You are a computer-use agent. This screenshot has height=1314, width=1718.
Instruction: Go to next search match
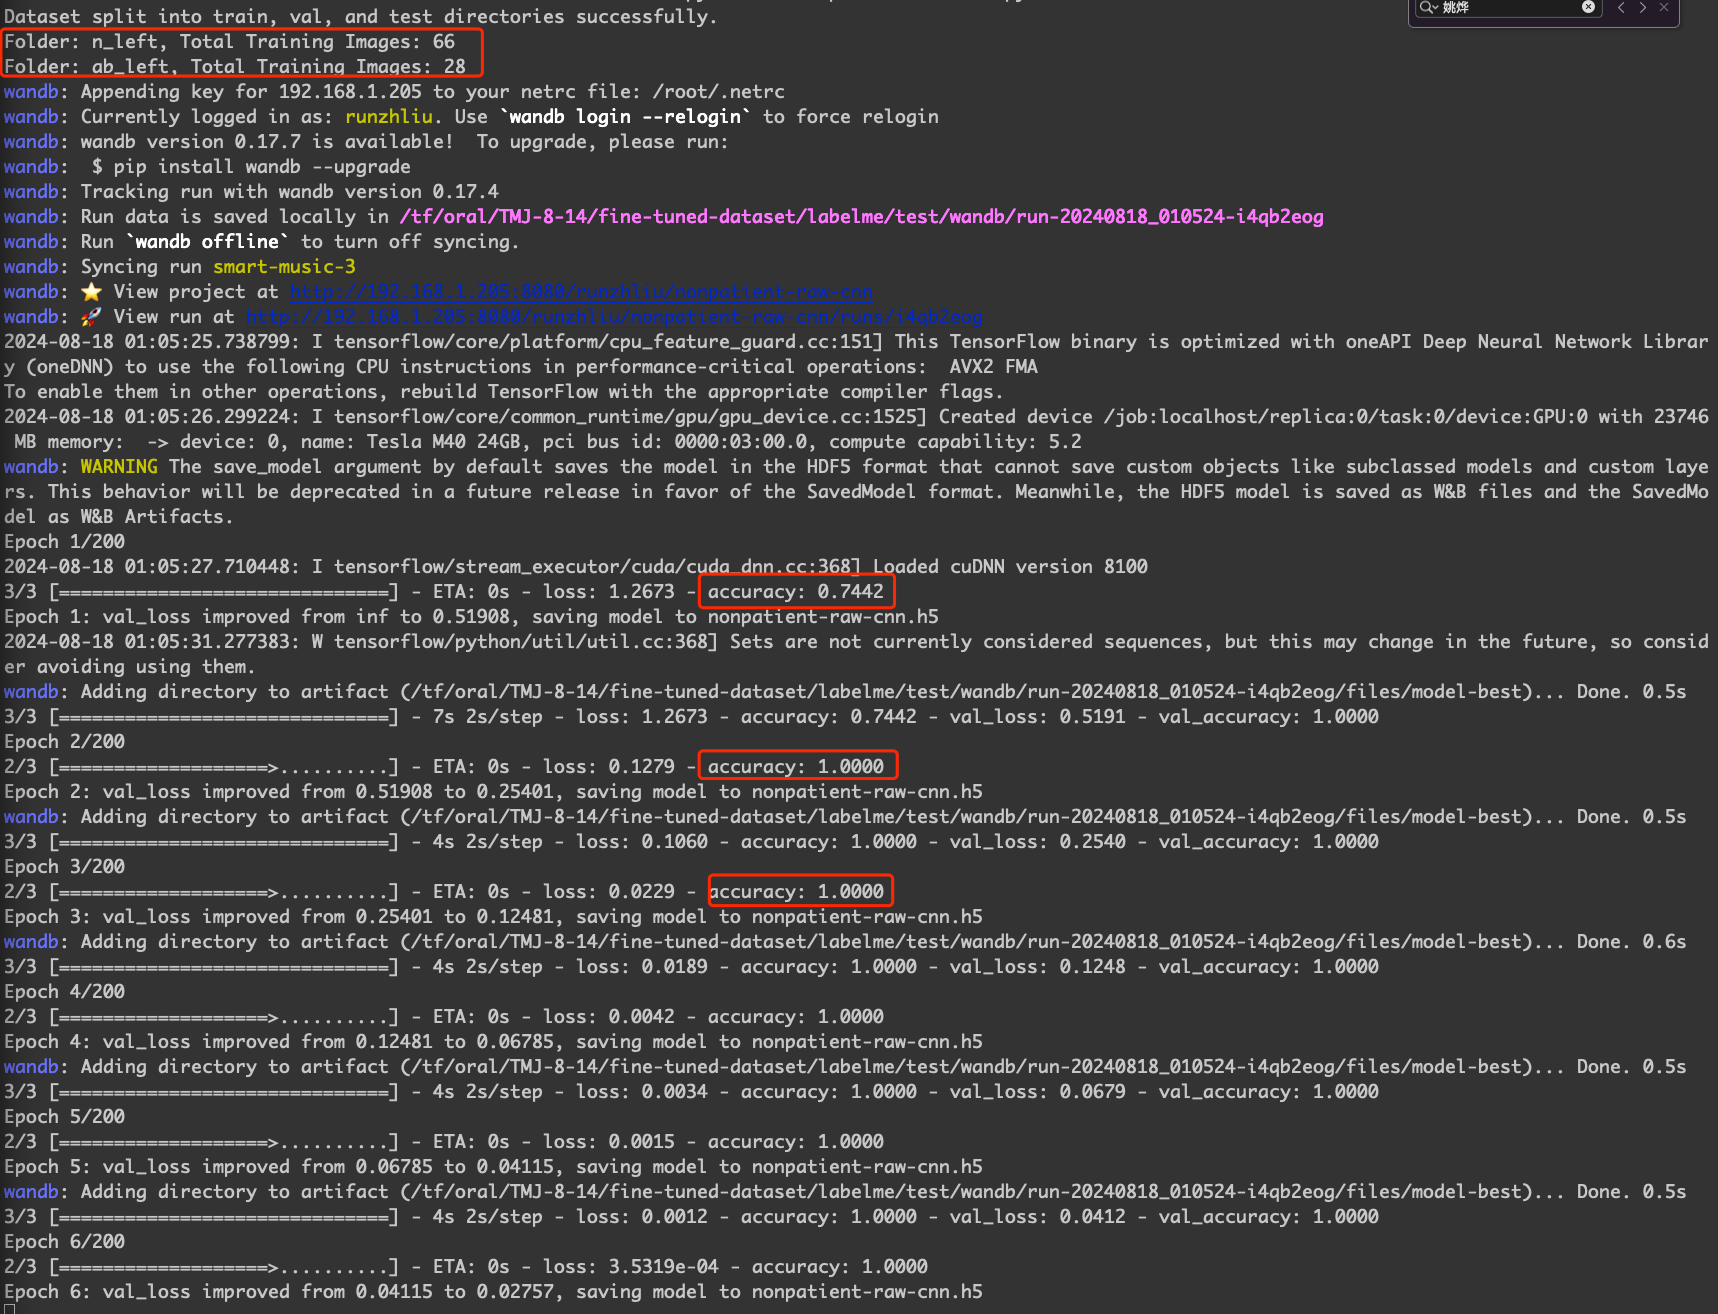click(1643, 7)
